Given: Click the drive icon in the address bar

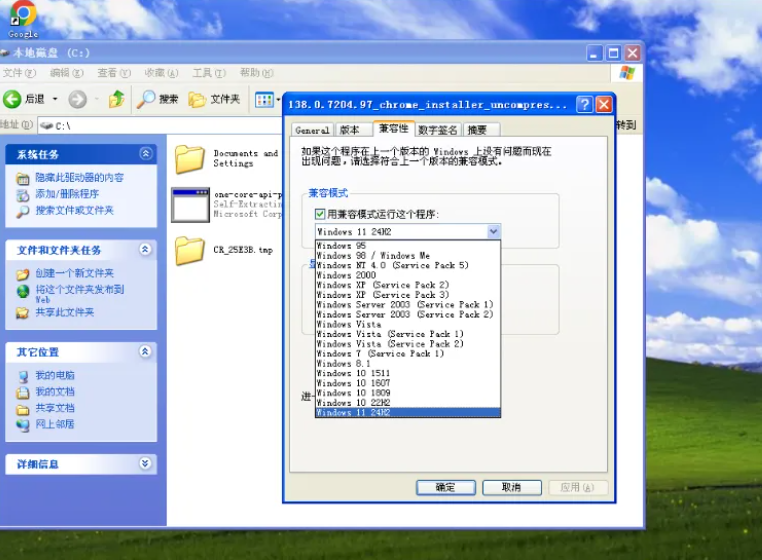Looking at the screenshot, I should click(47, 126).
